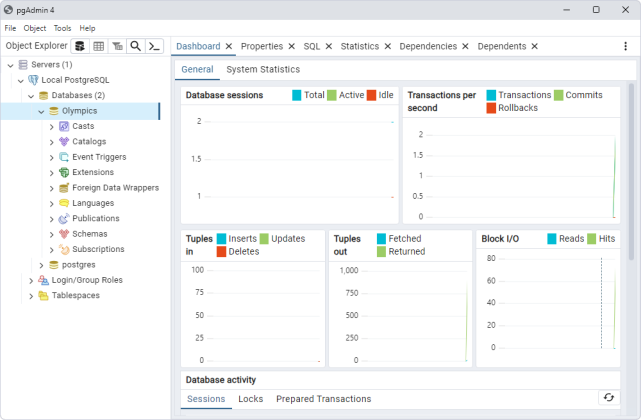Screen dimensions: 641x420
Task: Click the Filtered Rows toolbar icon
Action: [x=117, y=46]
